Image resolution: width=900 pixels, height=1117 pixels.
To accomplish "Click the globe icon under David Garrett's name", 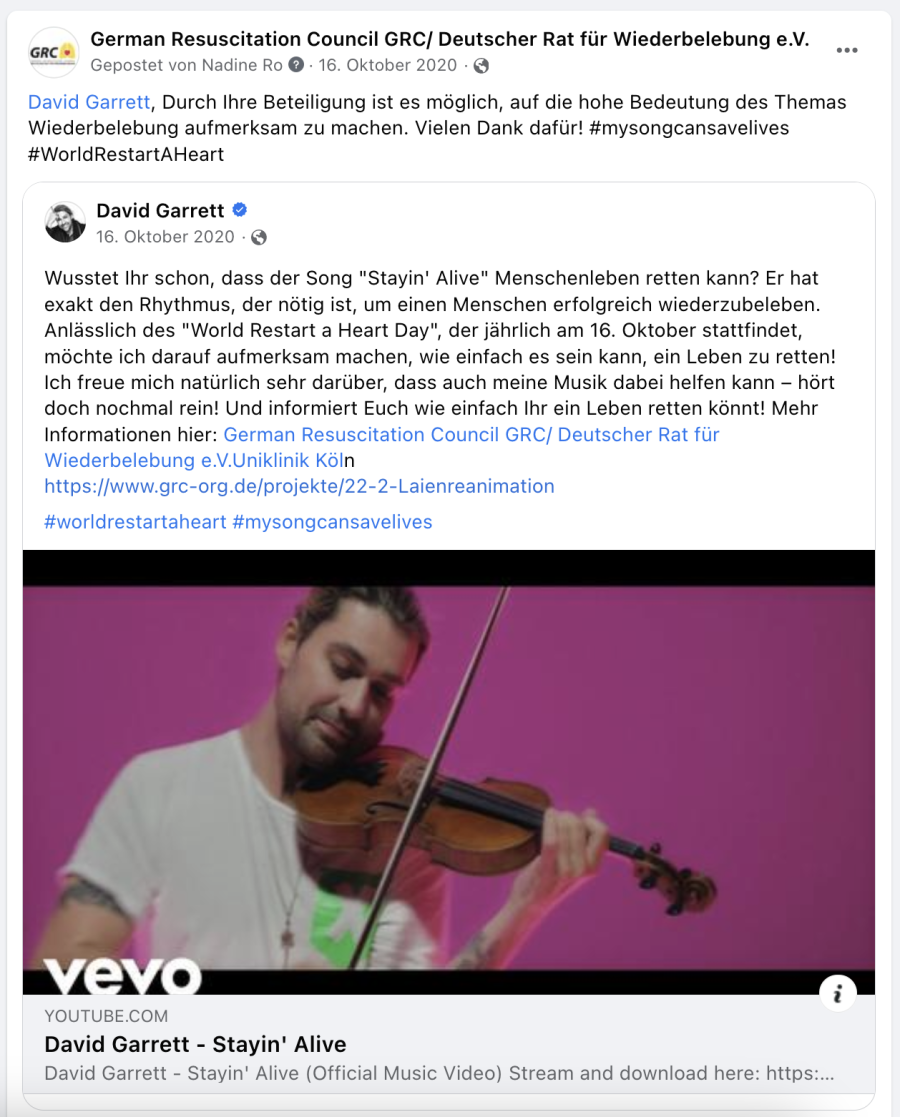I will pos(259,237).
